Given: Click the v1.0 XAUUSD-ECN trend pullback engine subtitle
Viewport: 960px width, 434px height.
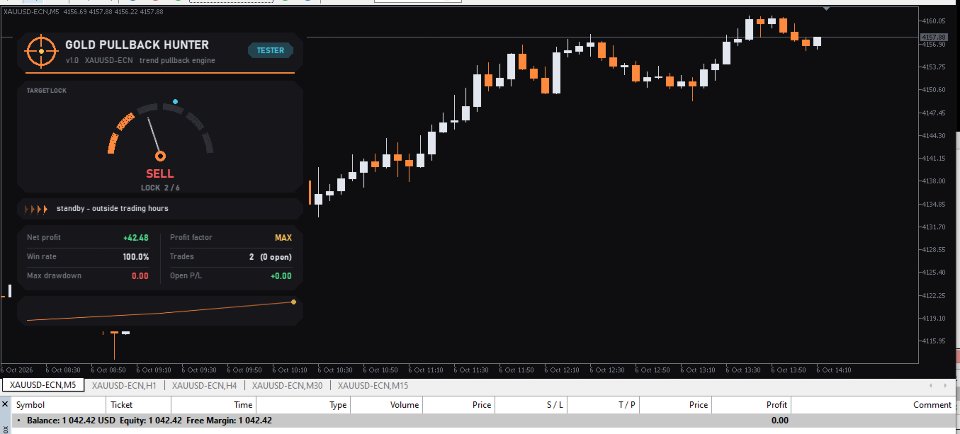Looking at the screenshot, I should pos(140,61).
